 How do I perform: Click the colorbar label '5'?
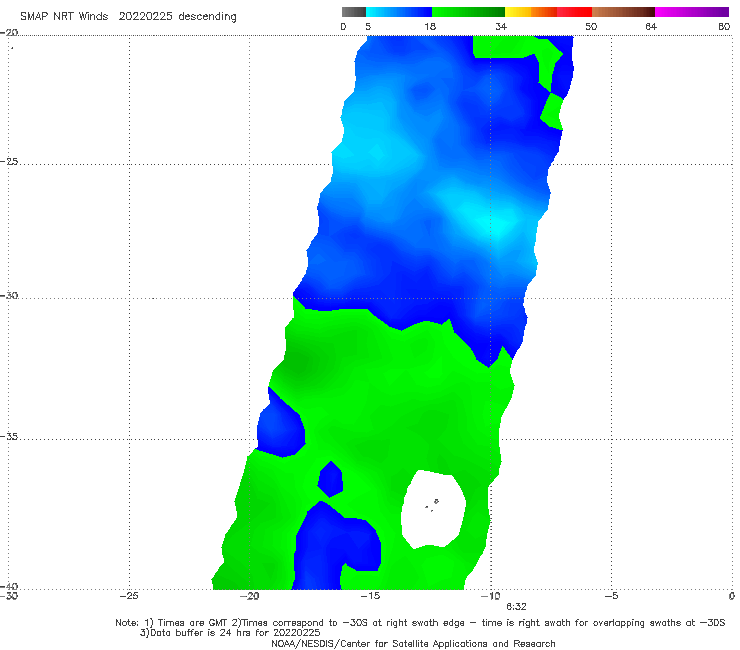[x=368, y=27]
